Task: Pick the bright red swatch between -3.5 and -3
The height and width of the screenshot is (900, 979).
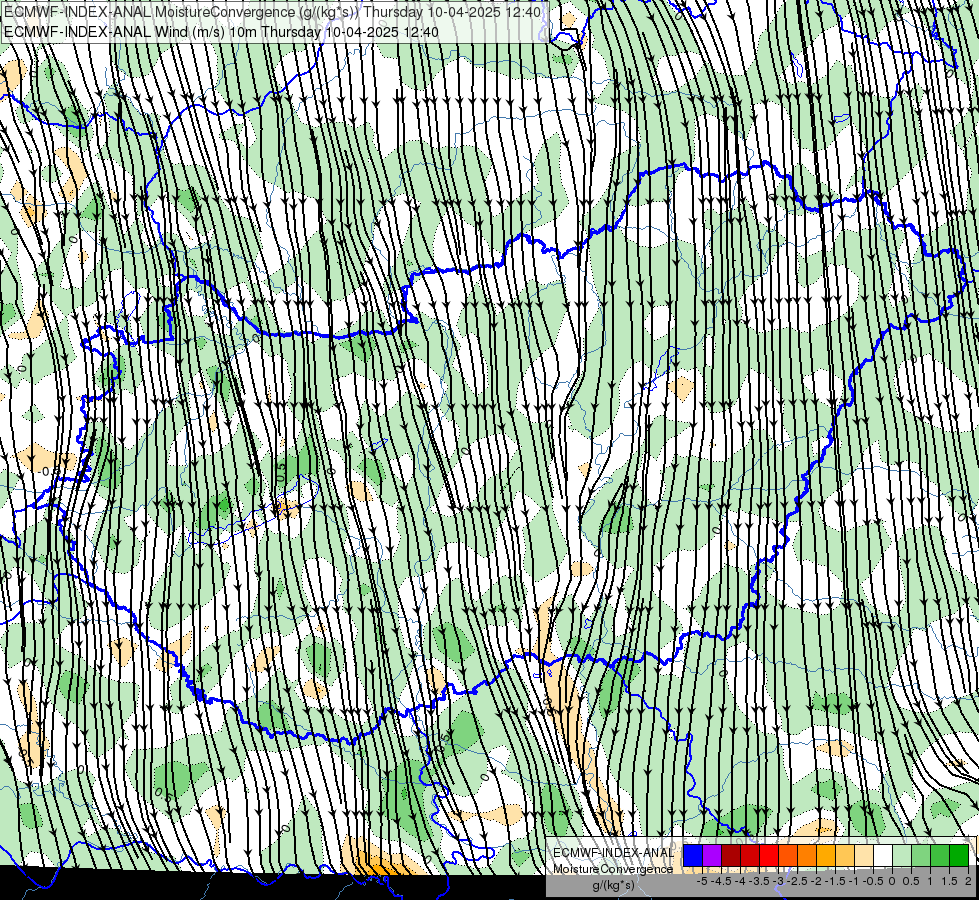Action: point(769,856)
